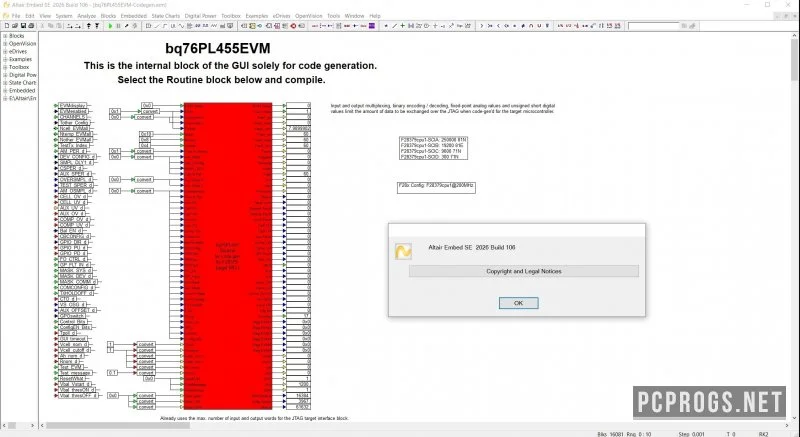Expand the eDrives tree node
Image resolution: width=800 pixels, height=437 pixels.
[5, 52]
